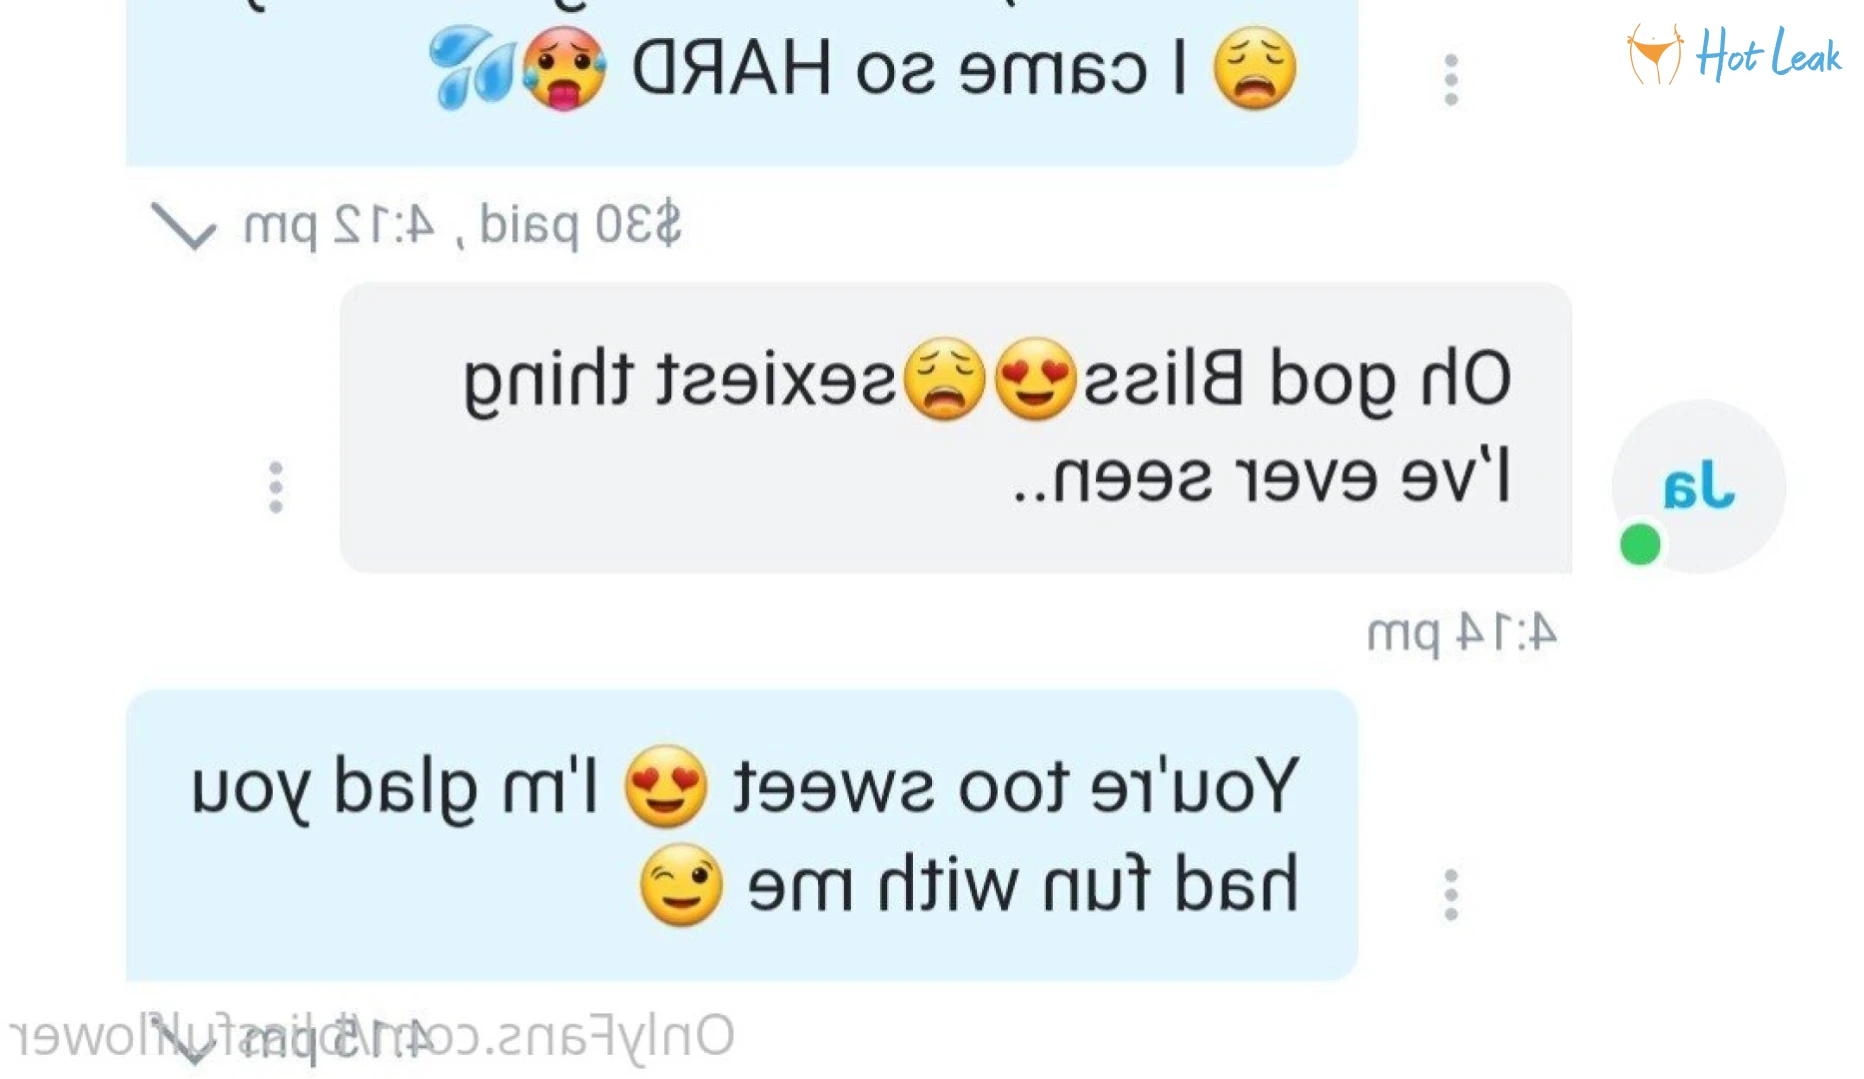Select the top blue message bubble

[x=742, y=82]
